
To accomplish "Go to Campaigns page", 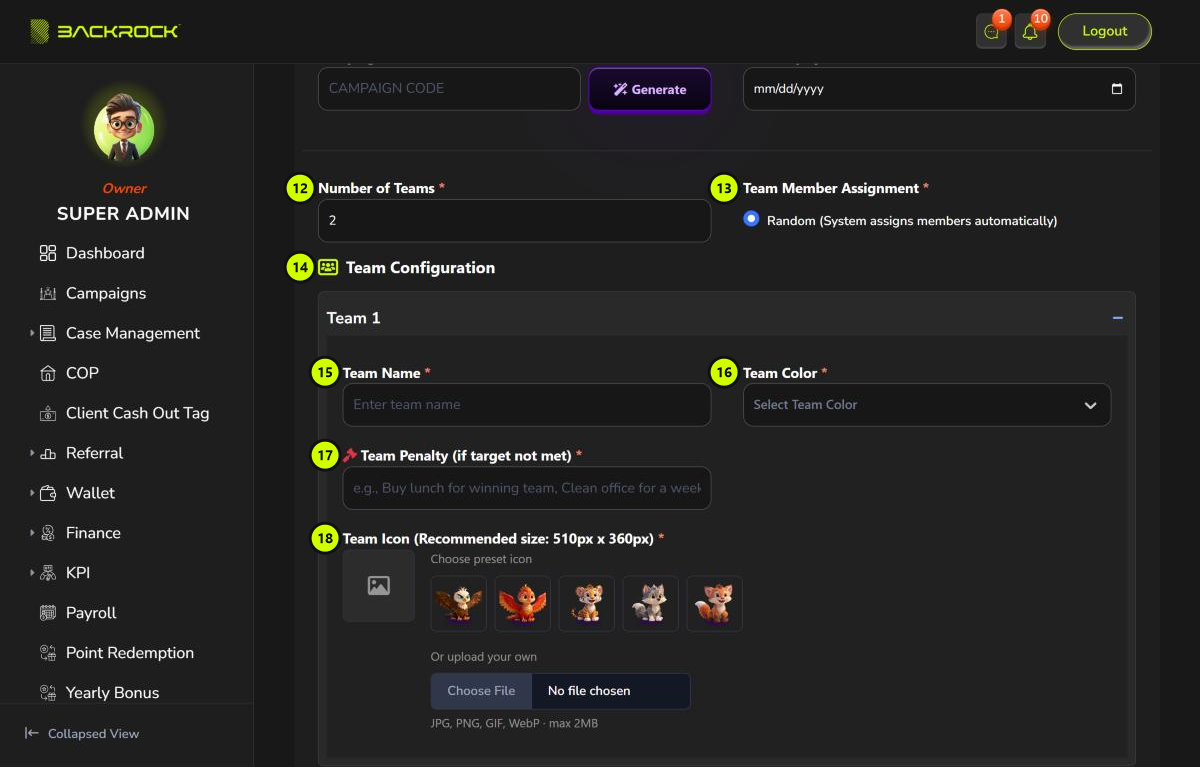I will click(x=106, y=293).
